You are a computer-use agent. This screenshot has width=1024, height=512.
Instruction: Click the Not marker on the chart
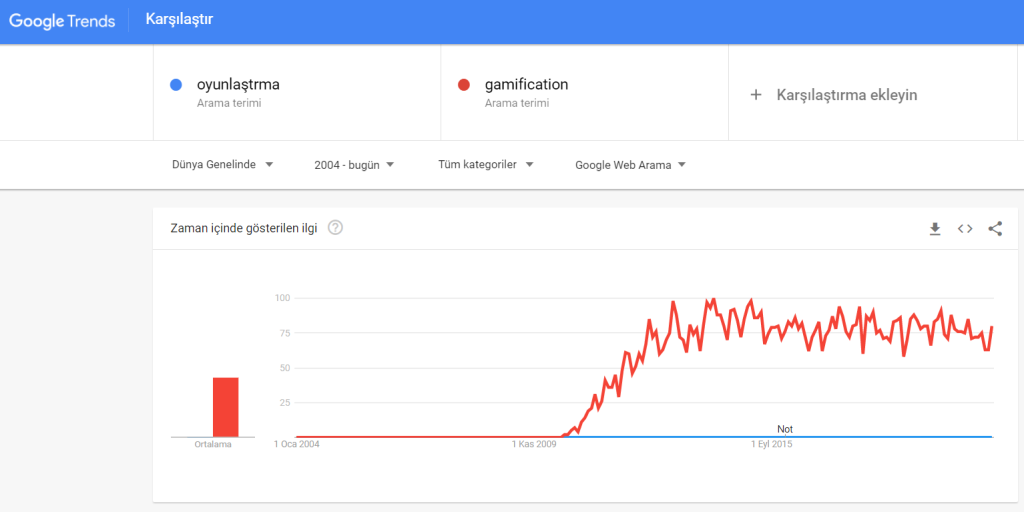coord(785,430)
